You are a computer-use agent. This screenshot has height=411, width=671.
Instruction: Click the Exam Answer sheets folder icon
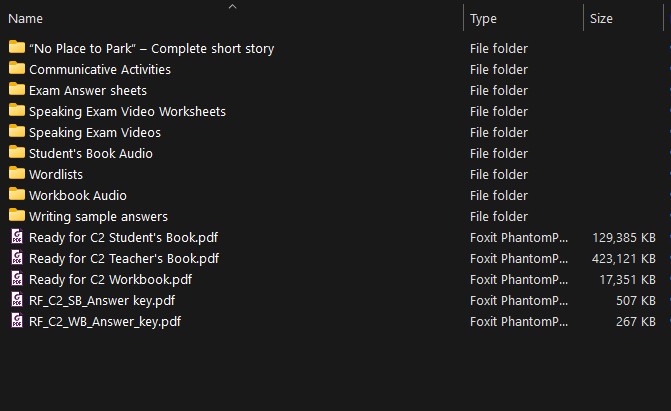17,90
